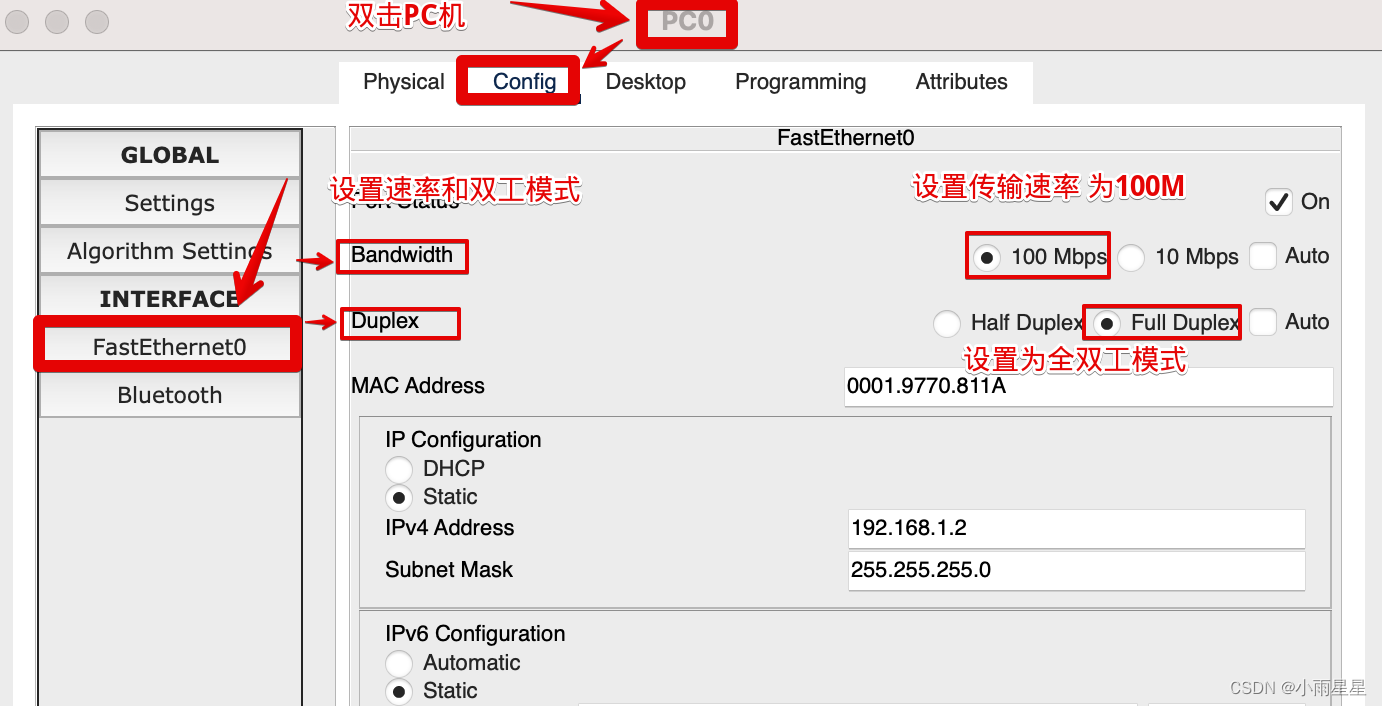
Task: Go to the Attributes tab
Action: coord(962,82)
